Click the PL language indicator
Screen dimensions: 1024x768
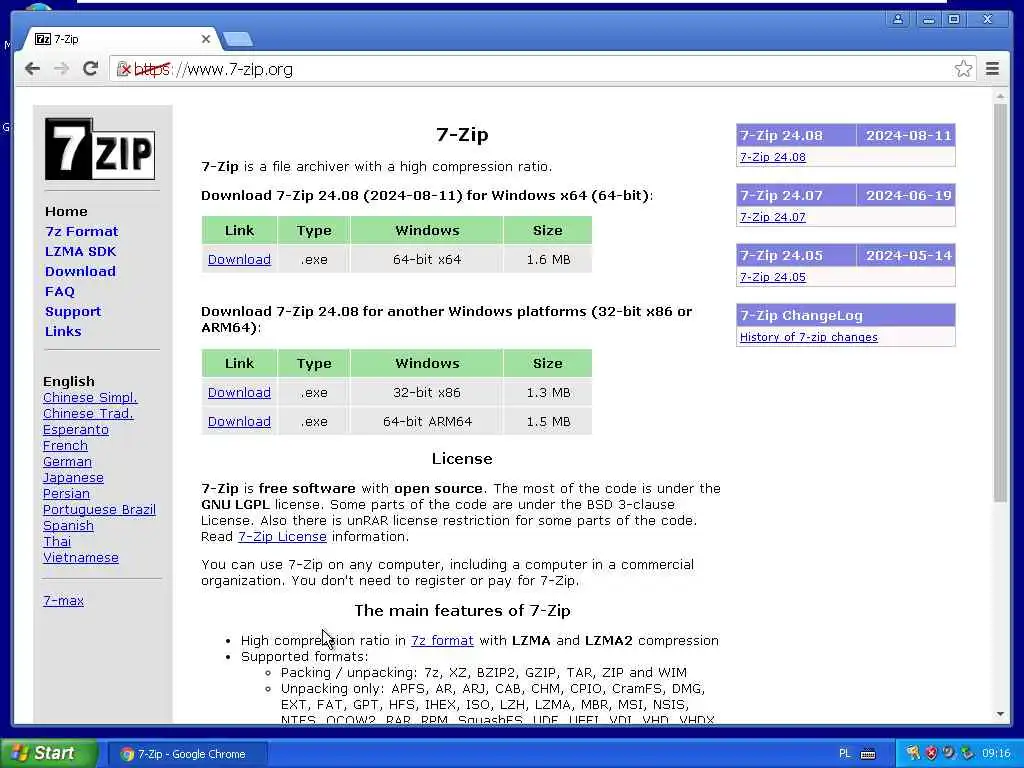[x=844, y=754]
